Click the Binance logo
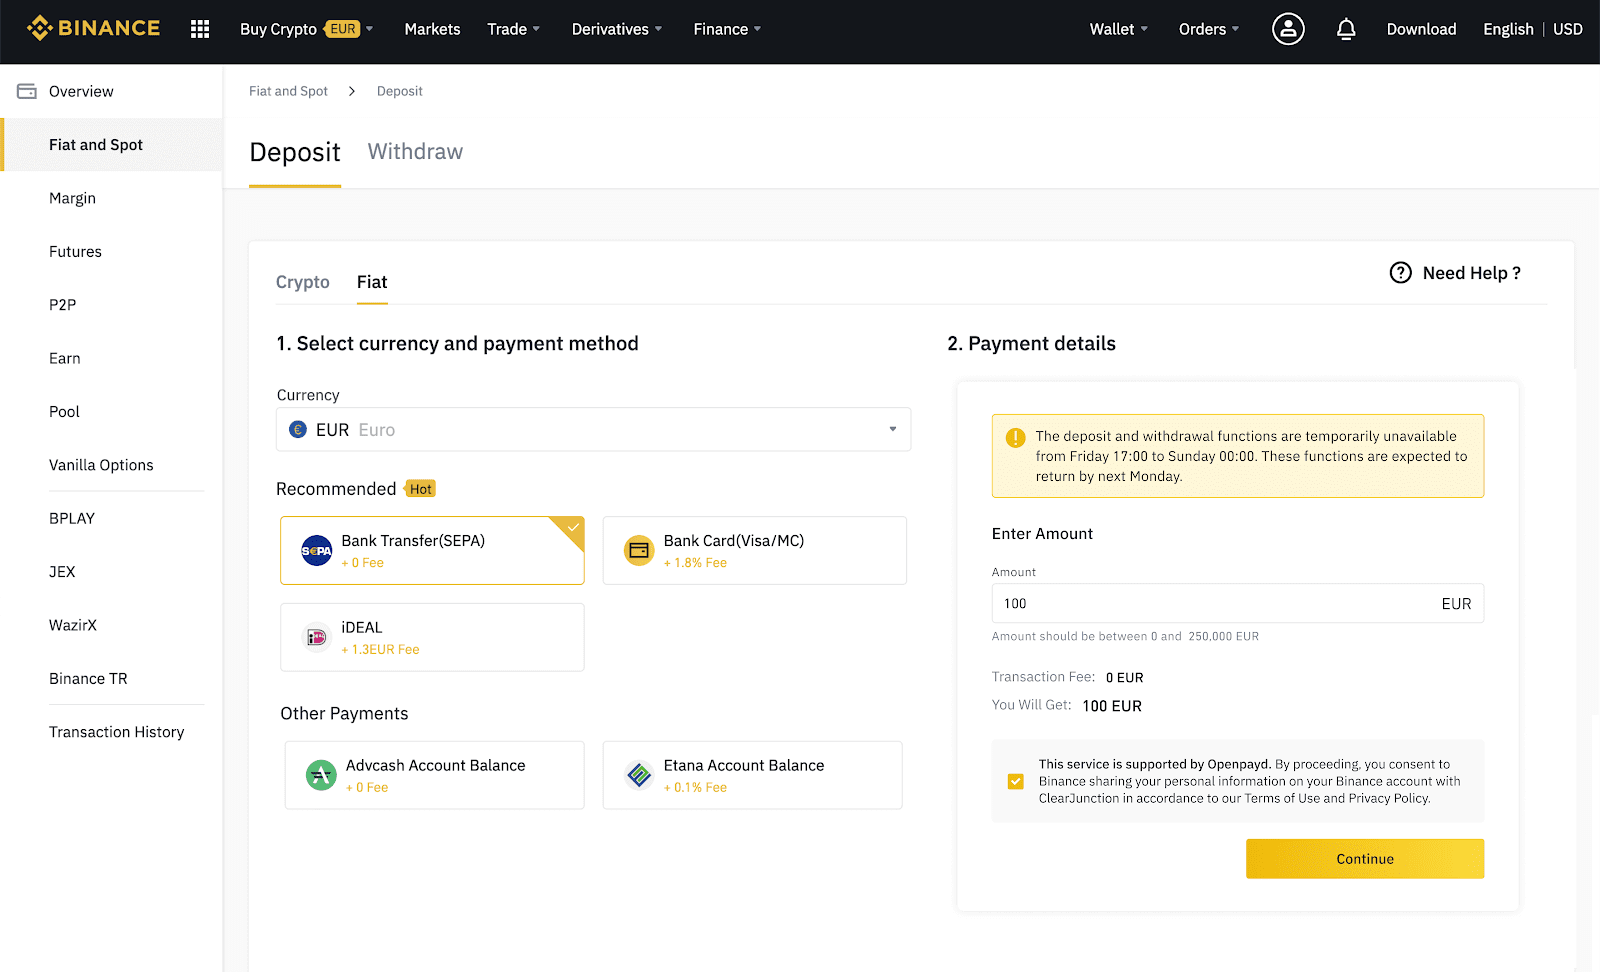The width and height of the screenshot is (1600, 972). point(94,28)
